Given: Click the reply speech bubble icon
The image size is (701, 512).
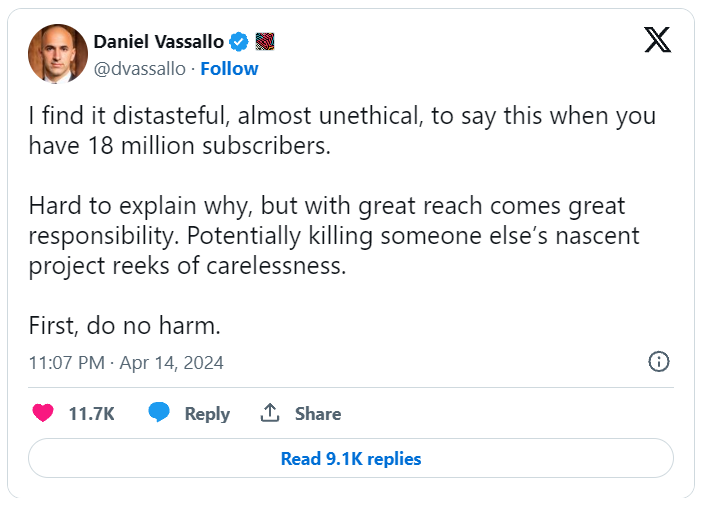Looking at the screenshot, I should [159, 413].
